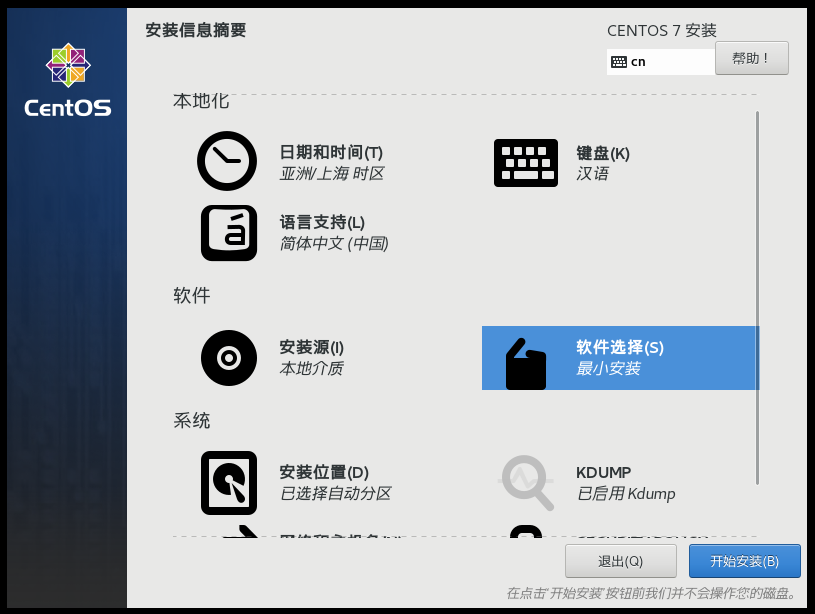Click the keyboard layout icon
The image size is (815, 614).
[x=525, y=163]
